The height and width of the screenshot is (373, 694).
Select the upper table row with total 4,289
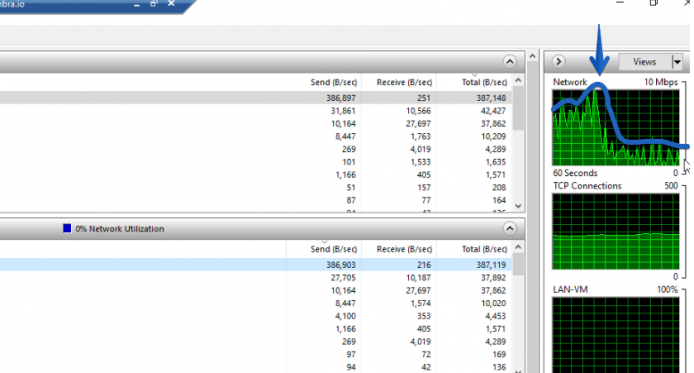pyautogui.click(x=256, y=149)
